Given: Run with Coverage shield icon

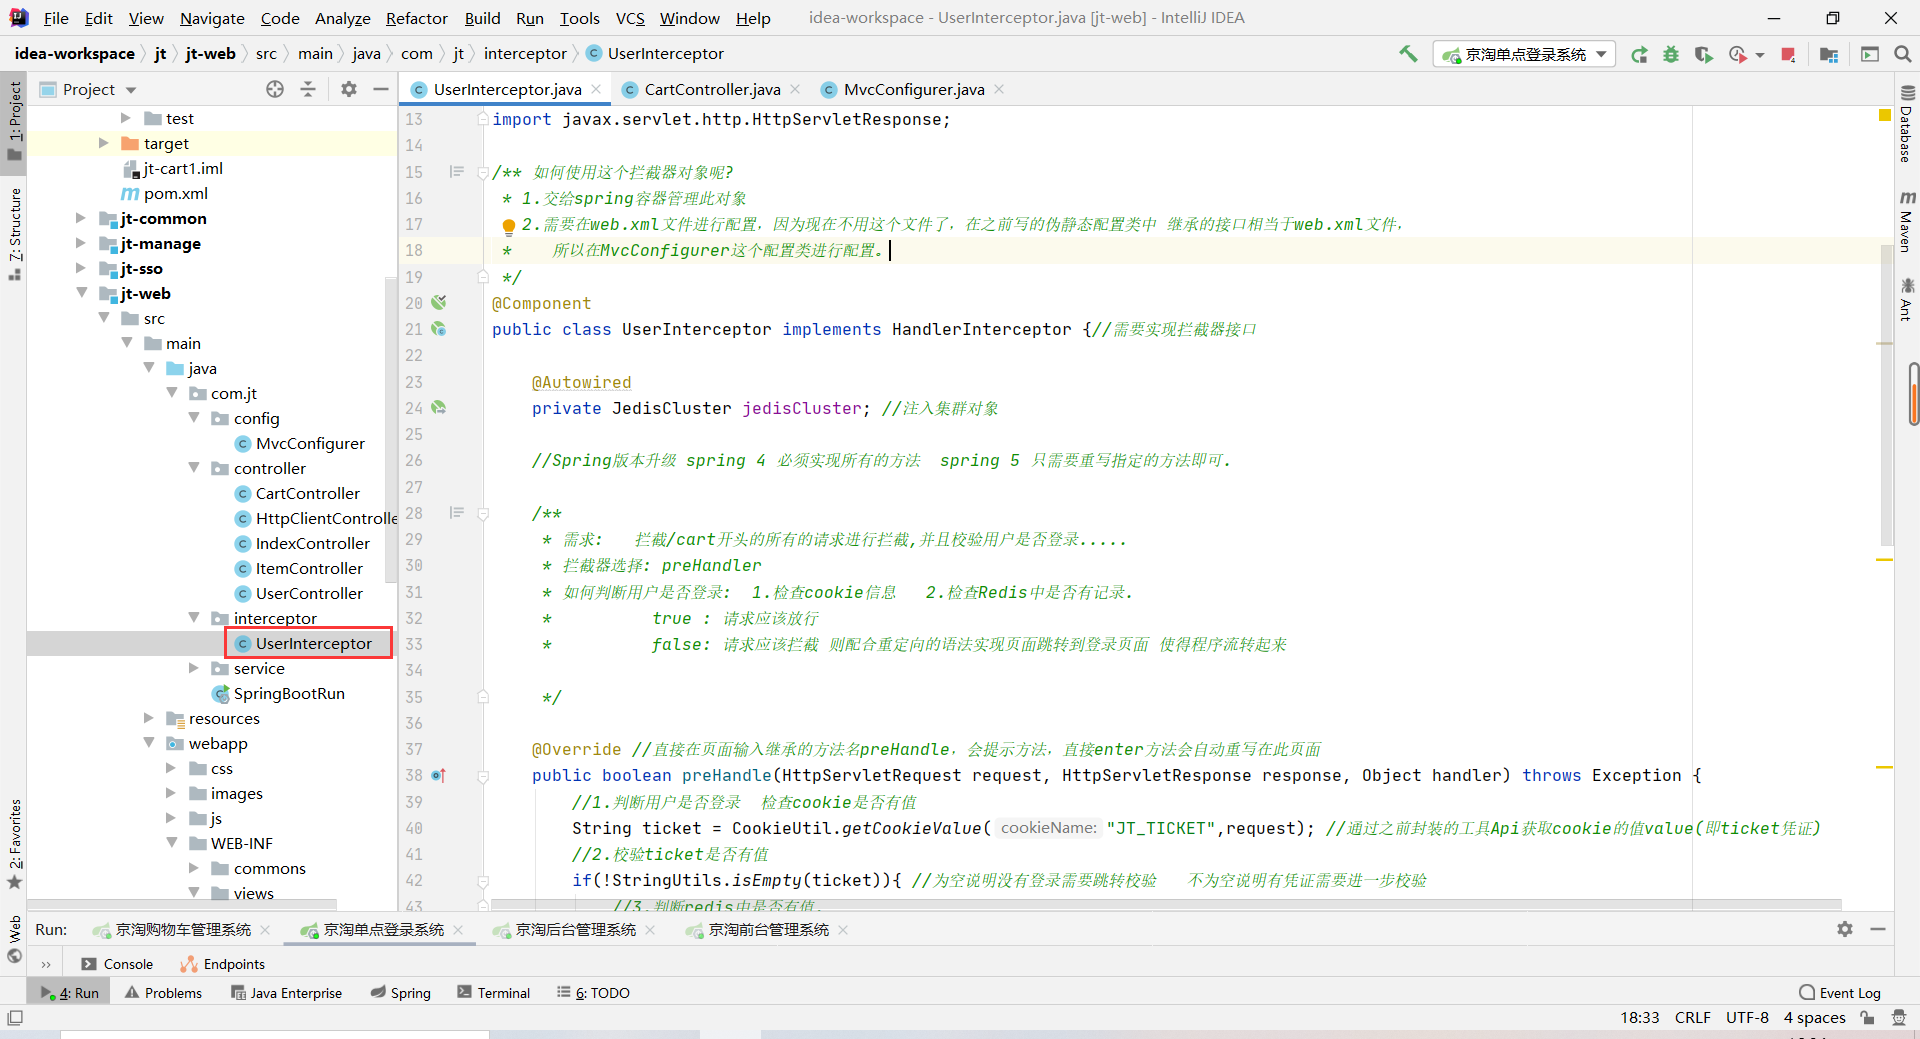Looking at the screenshot, I should [1703, 55].
